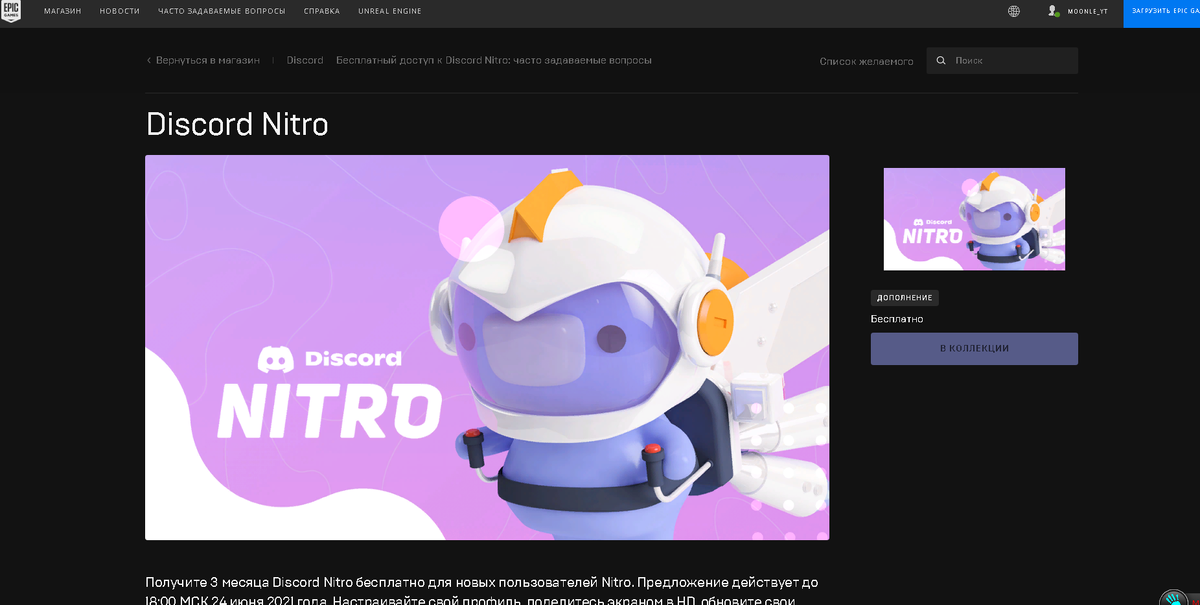Open the Новости menu item
This screenshot has height=605, width=1200.
click(x=120, y=11)
